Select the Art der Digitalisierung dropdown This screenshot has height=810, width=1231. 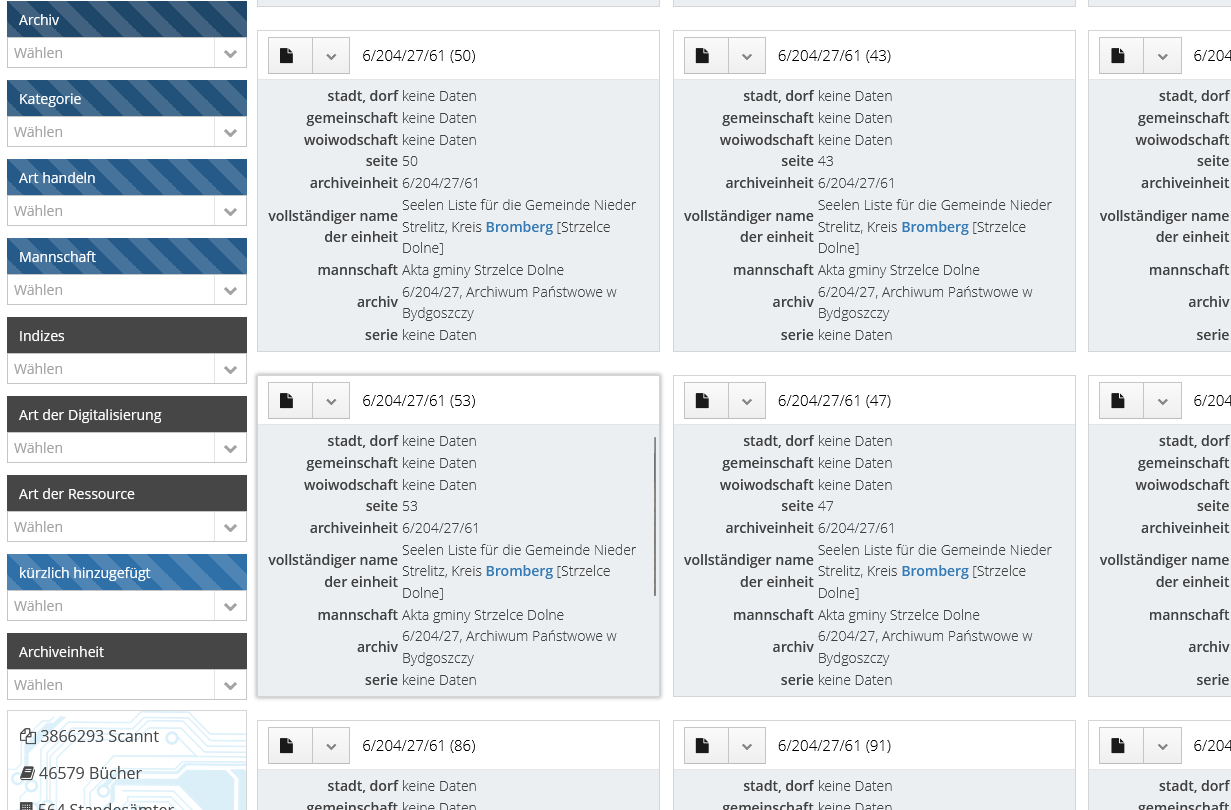point(127,448)
